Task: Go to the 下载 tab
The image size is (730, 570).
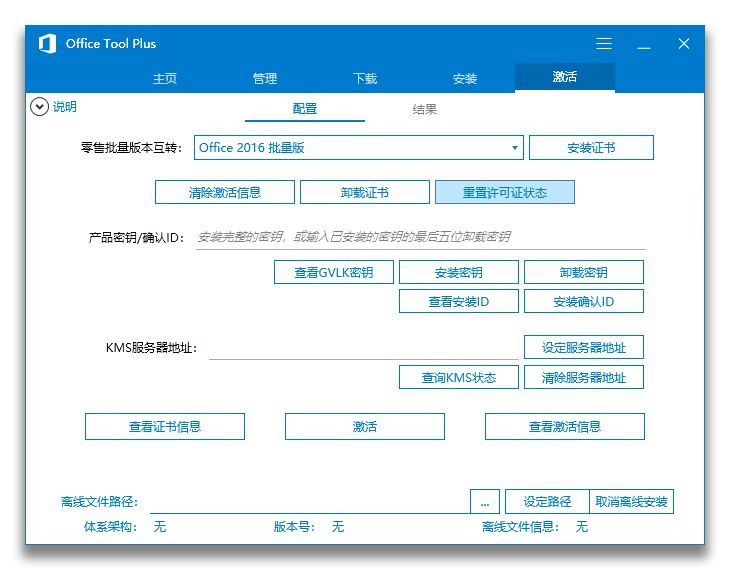Action: tap(365, 78)
